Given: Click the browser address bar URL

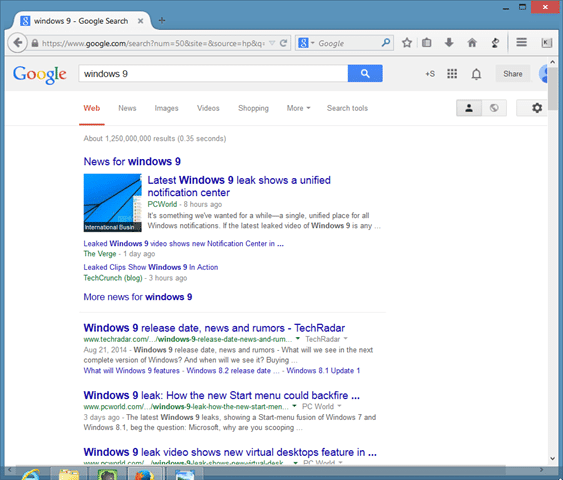Looking at the screenshot, I should [153, 43].
